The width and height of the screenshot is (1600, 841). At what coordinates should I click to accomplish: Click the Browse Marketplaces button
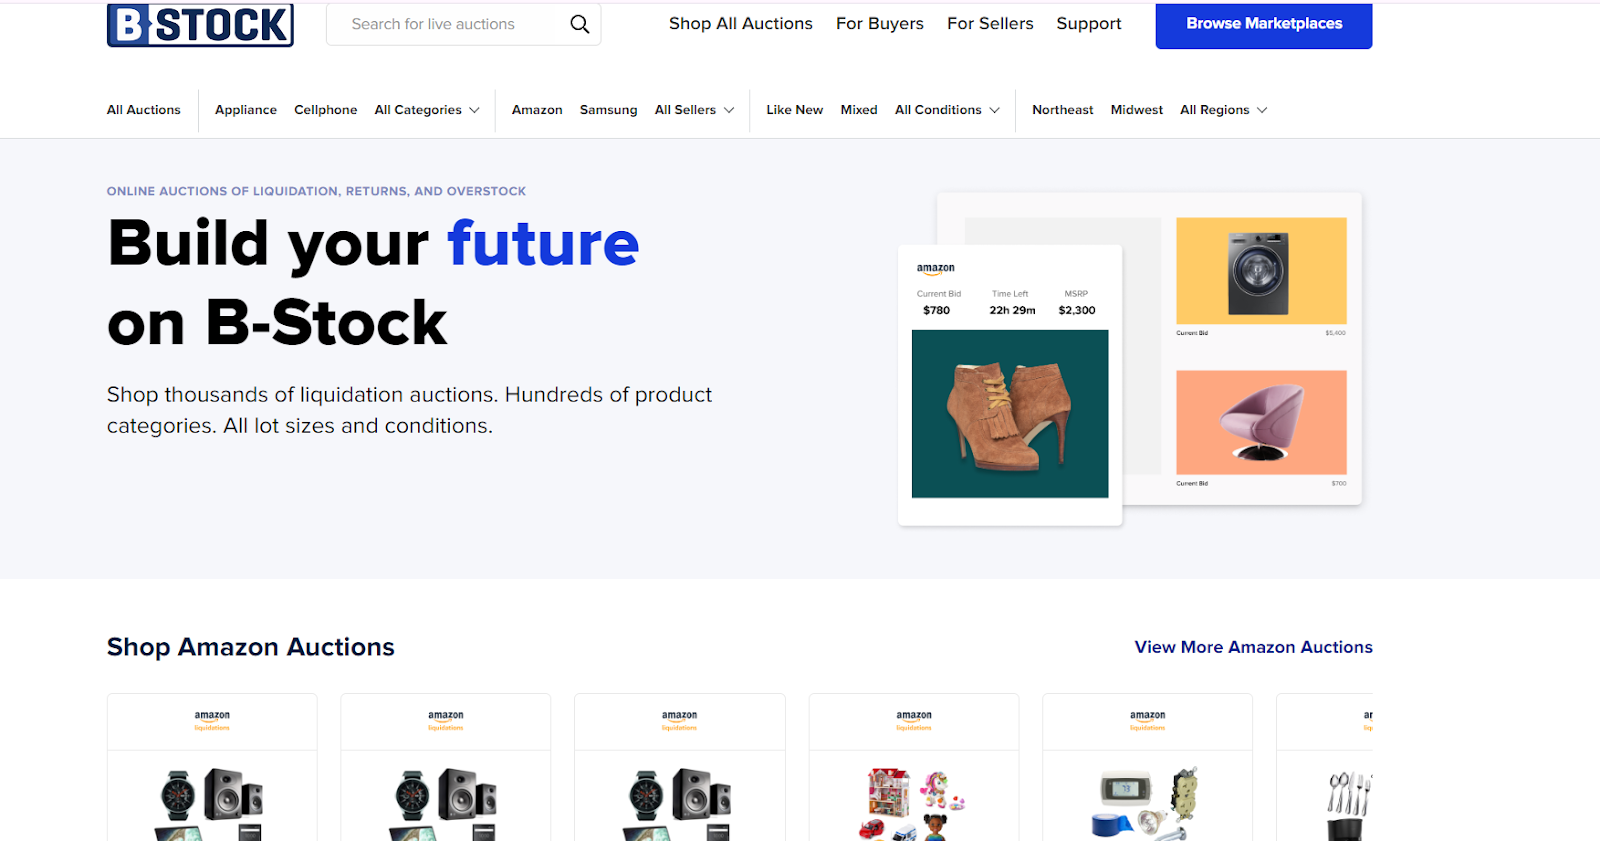pos(1264,24)
